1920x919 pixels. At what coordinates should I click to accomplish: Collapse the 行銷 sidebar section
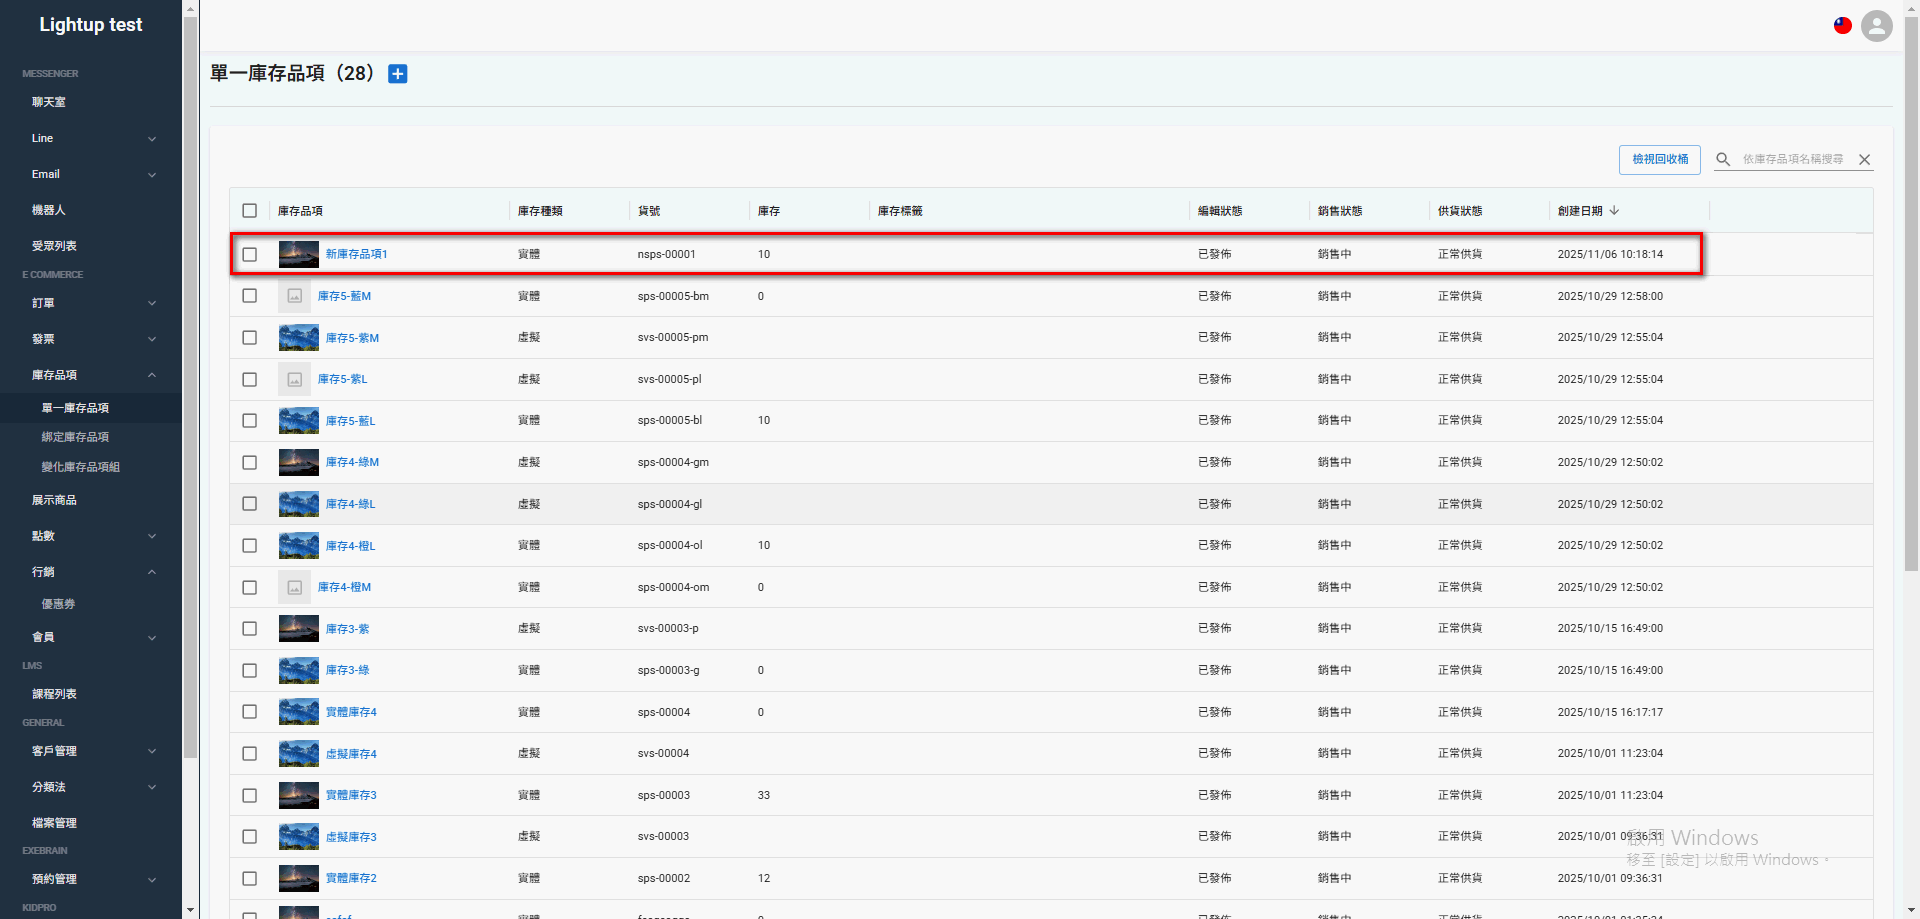[91, 572]
